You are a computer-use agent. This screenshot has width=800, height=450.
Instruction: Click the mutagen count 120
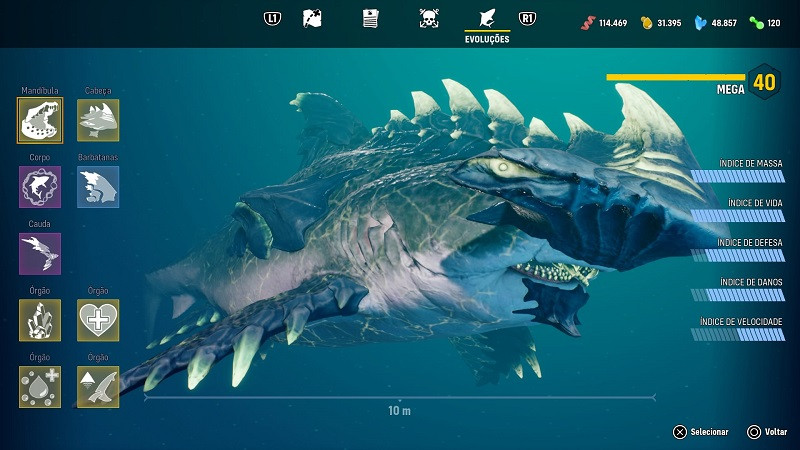773,23
